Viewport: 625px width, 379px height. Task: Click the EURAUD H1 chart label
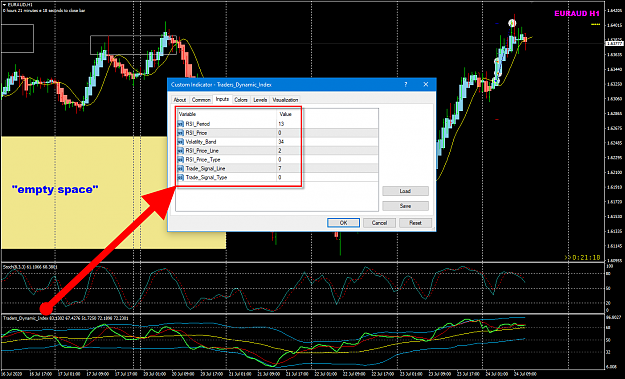click(577, 14)
